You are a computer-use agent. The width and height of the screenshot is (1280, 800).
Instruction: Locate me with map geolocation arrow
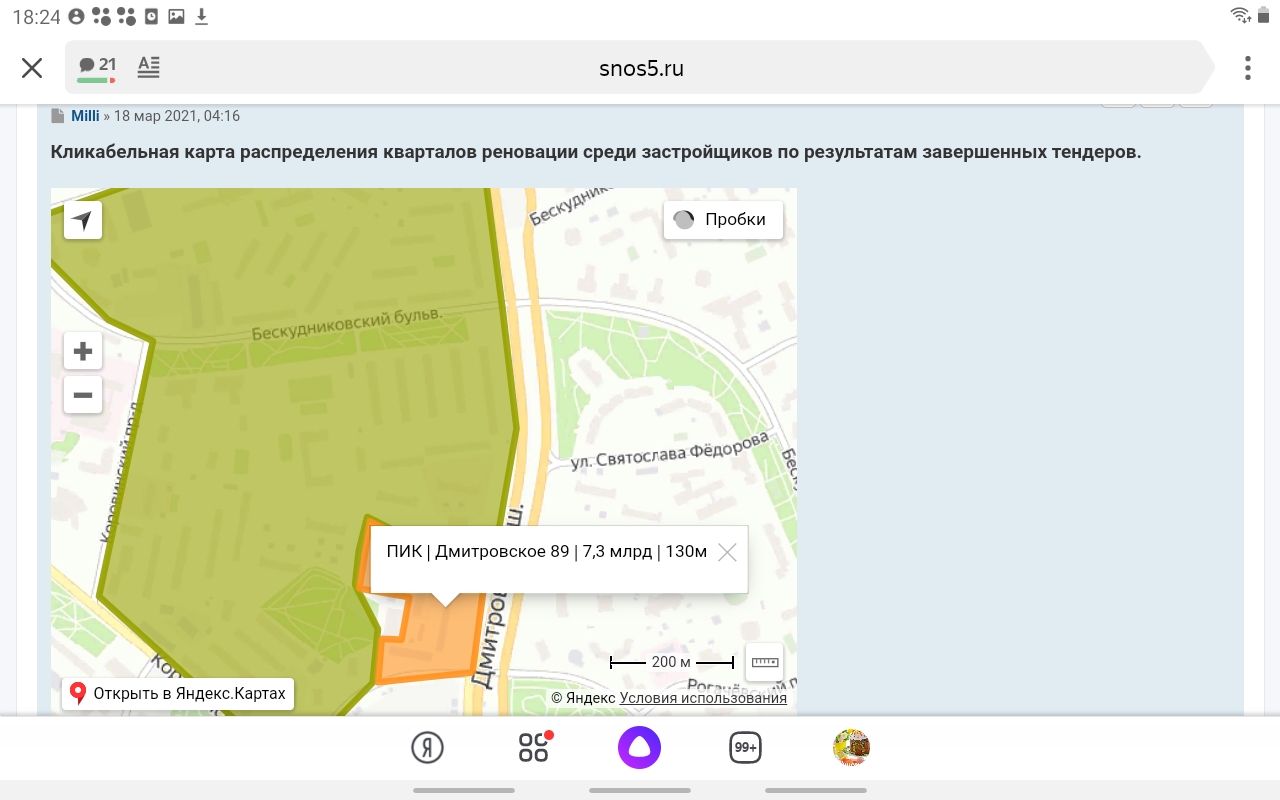[83, 220]
